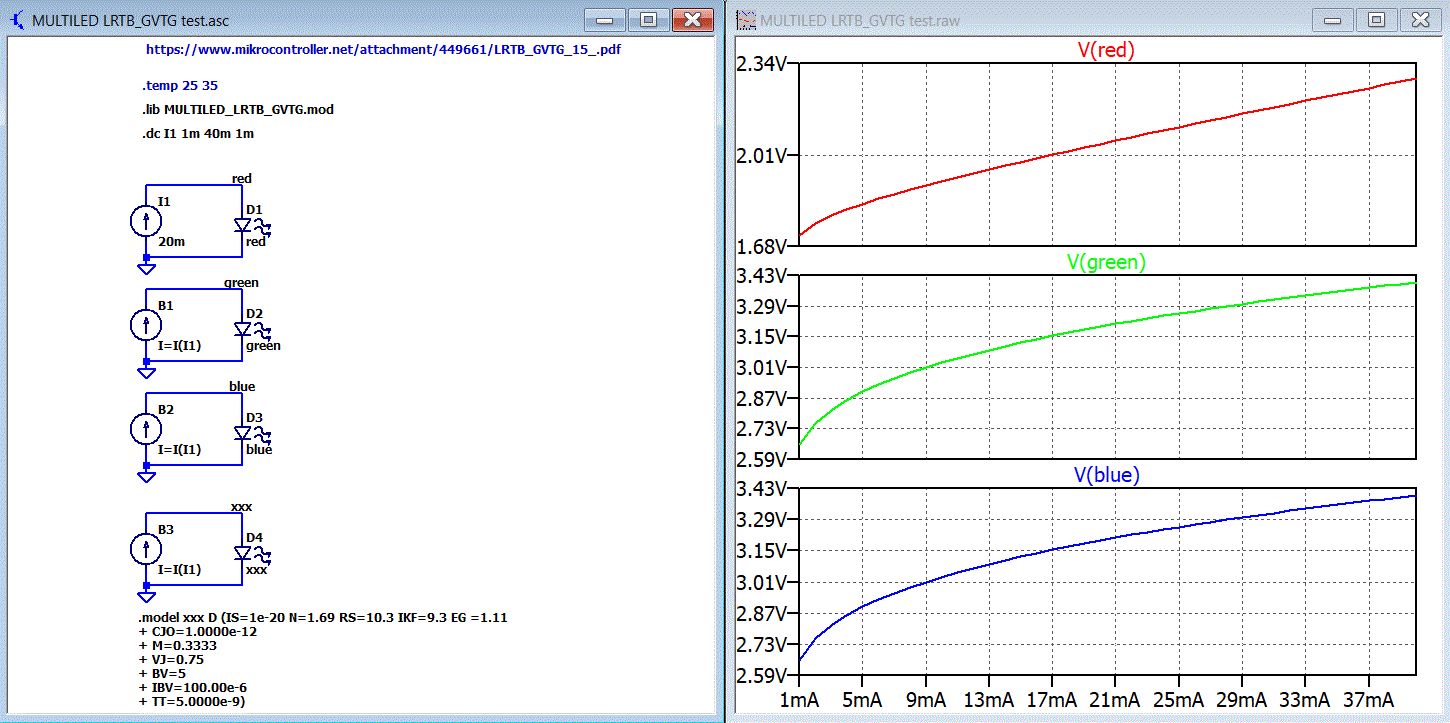Click the B3 behavioral source symbol
This screenshot has width=1450, height=723.
tap(146, 549)
